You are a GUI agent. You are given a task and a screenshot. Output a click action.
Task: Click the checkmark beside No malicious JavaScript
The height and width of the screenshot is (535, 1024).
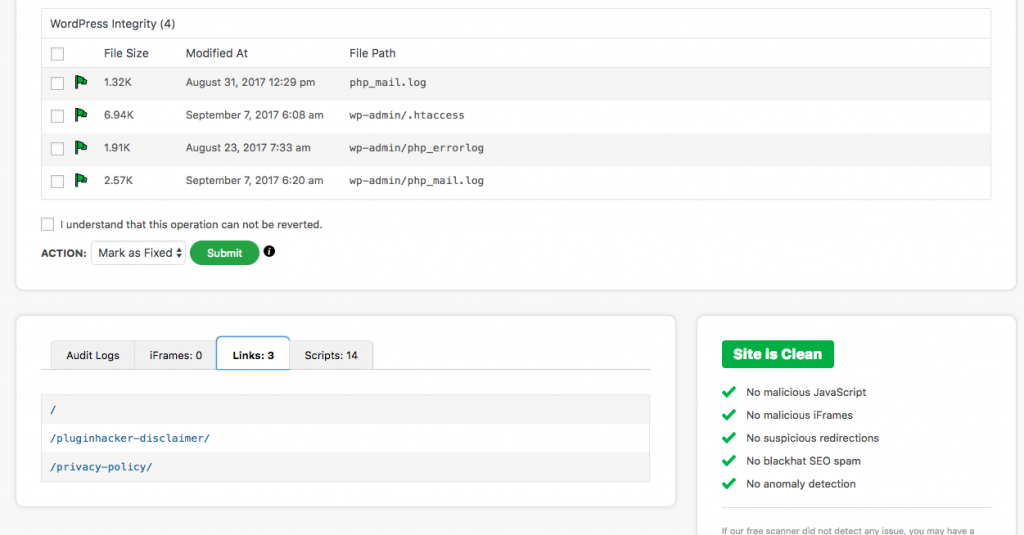point(729,393)
